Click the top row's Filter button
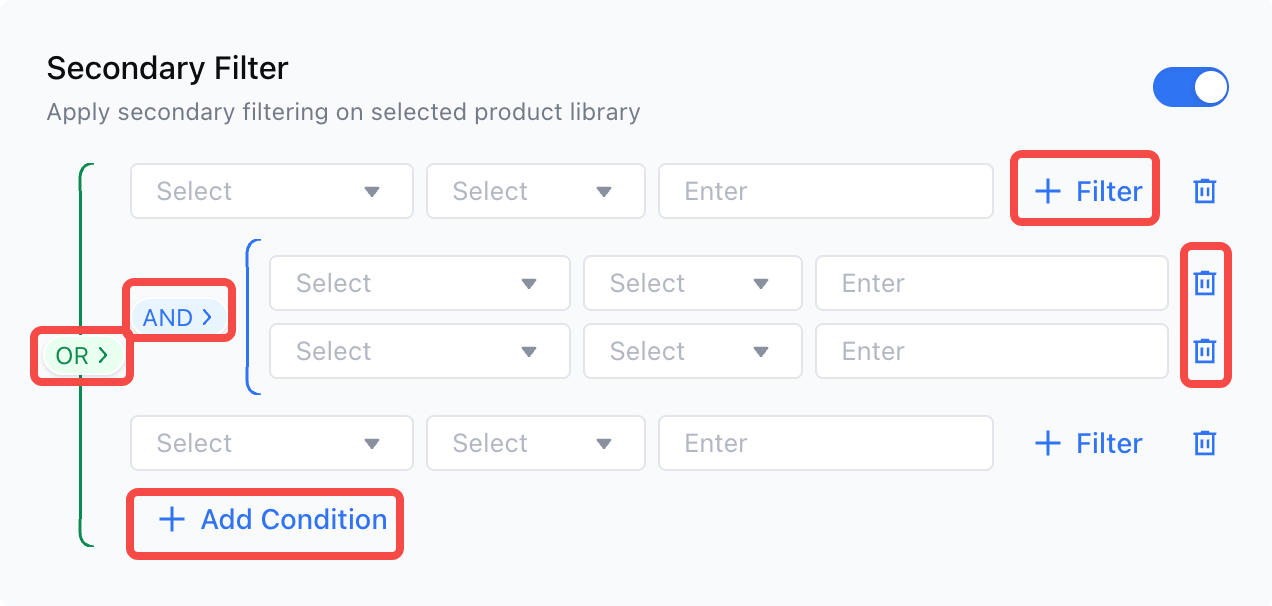The image size is (1272, 606). coord(1088,191)
